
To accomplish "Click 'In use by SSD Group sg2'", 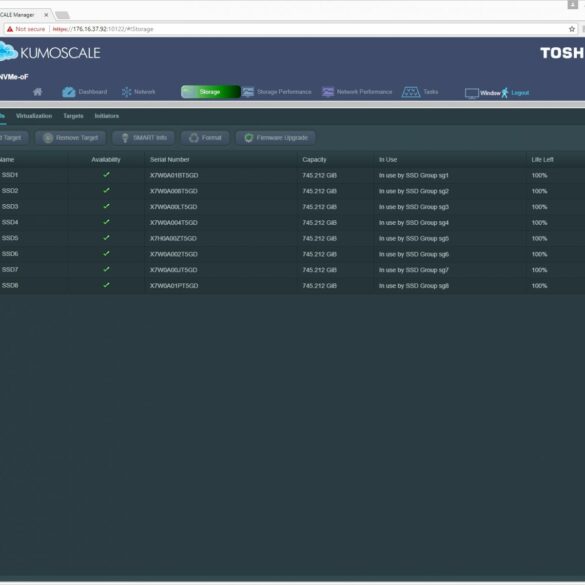I will click(414, 191).
